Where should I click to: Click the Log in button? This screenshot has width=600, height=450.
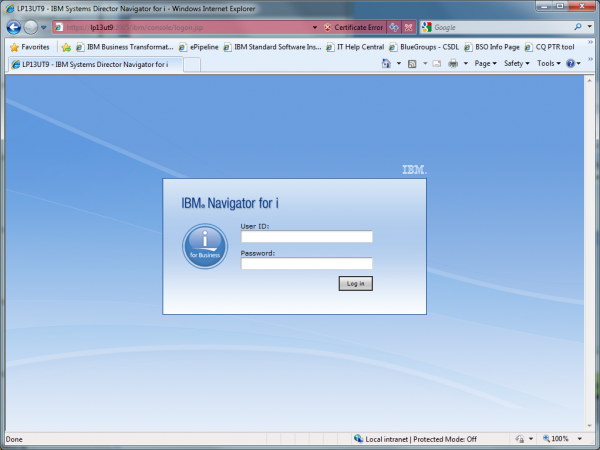click(x=355, y=284)
